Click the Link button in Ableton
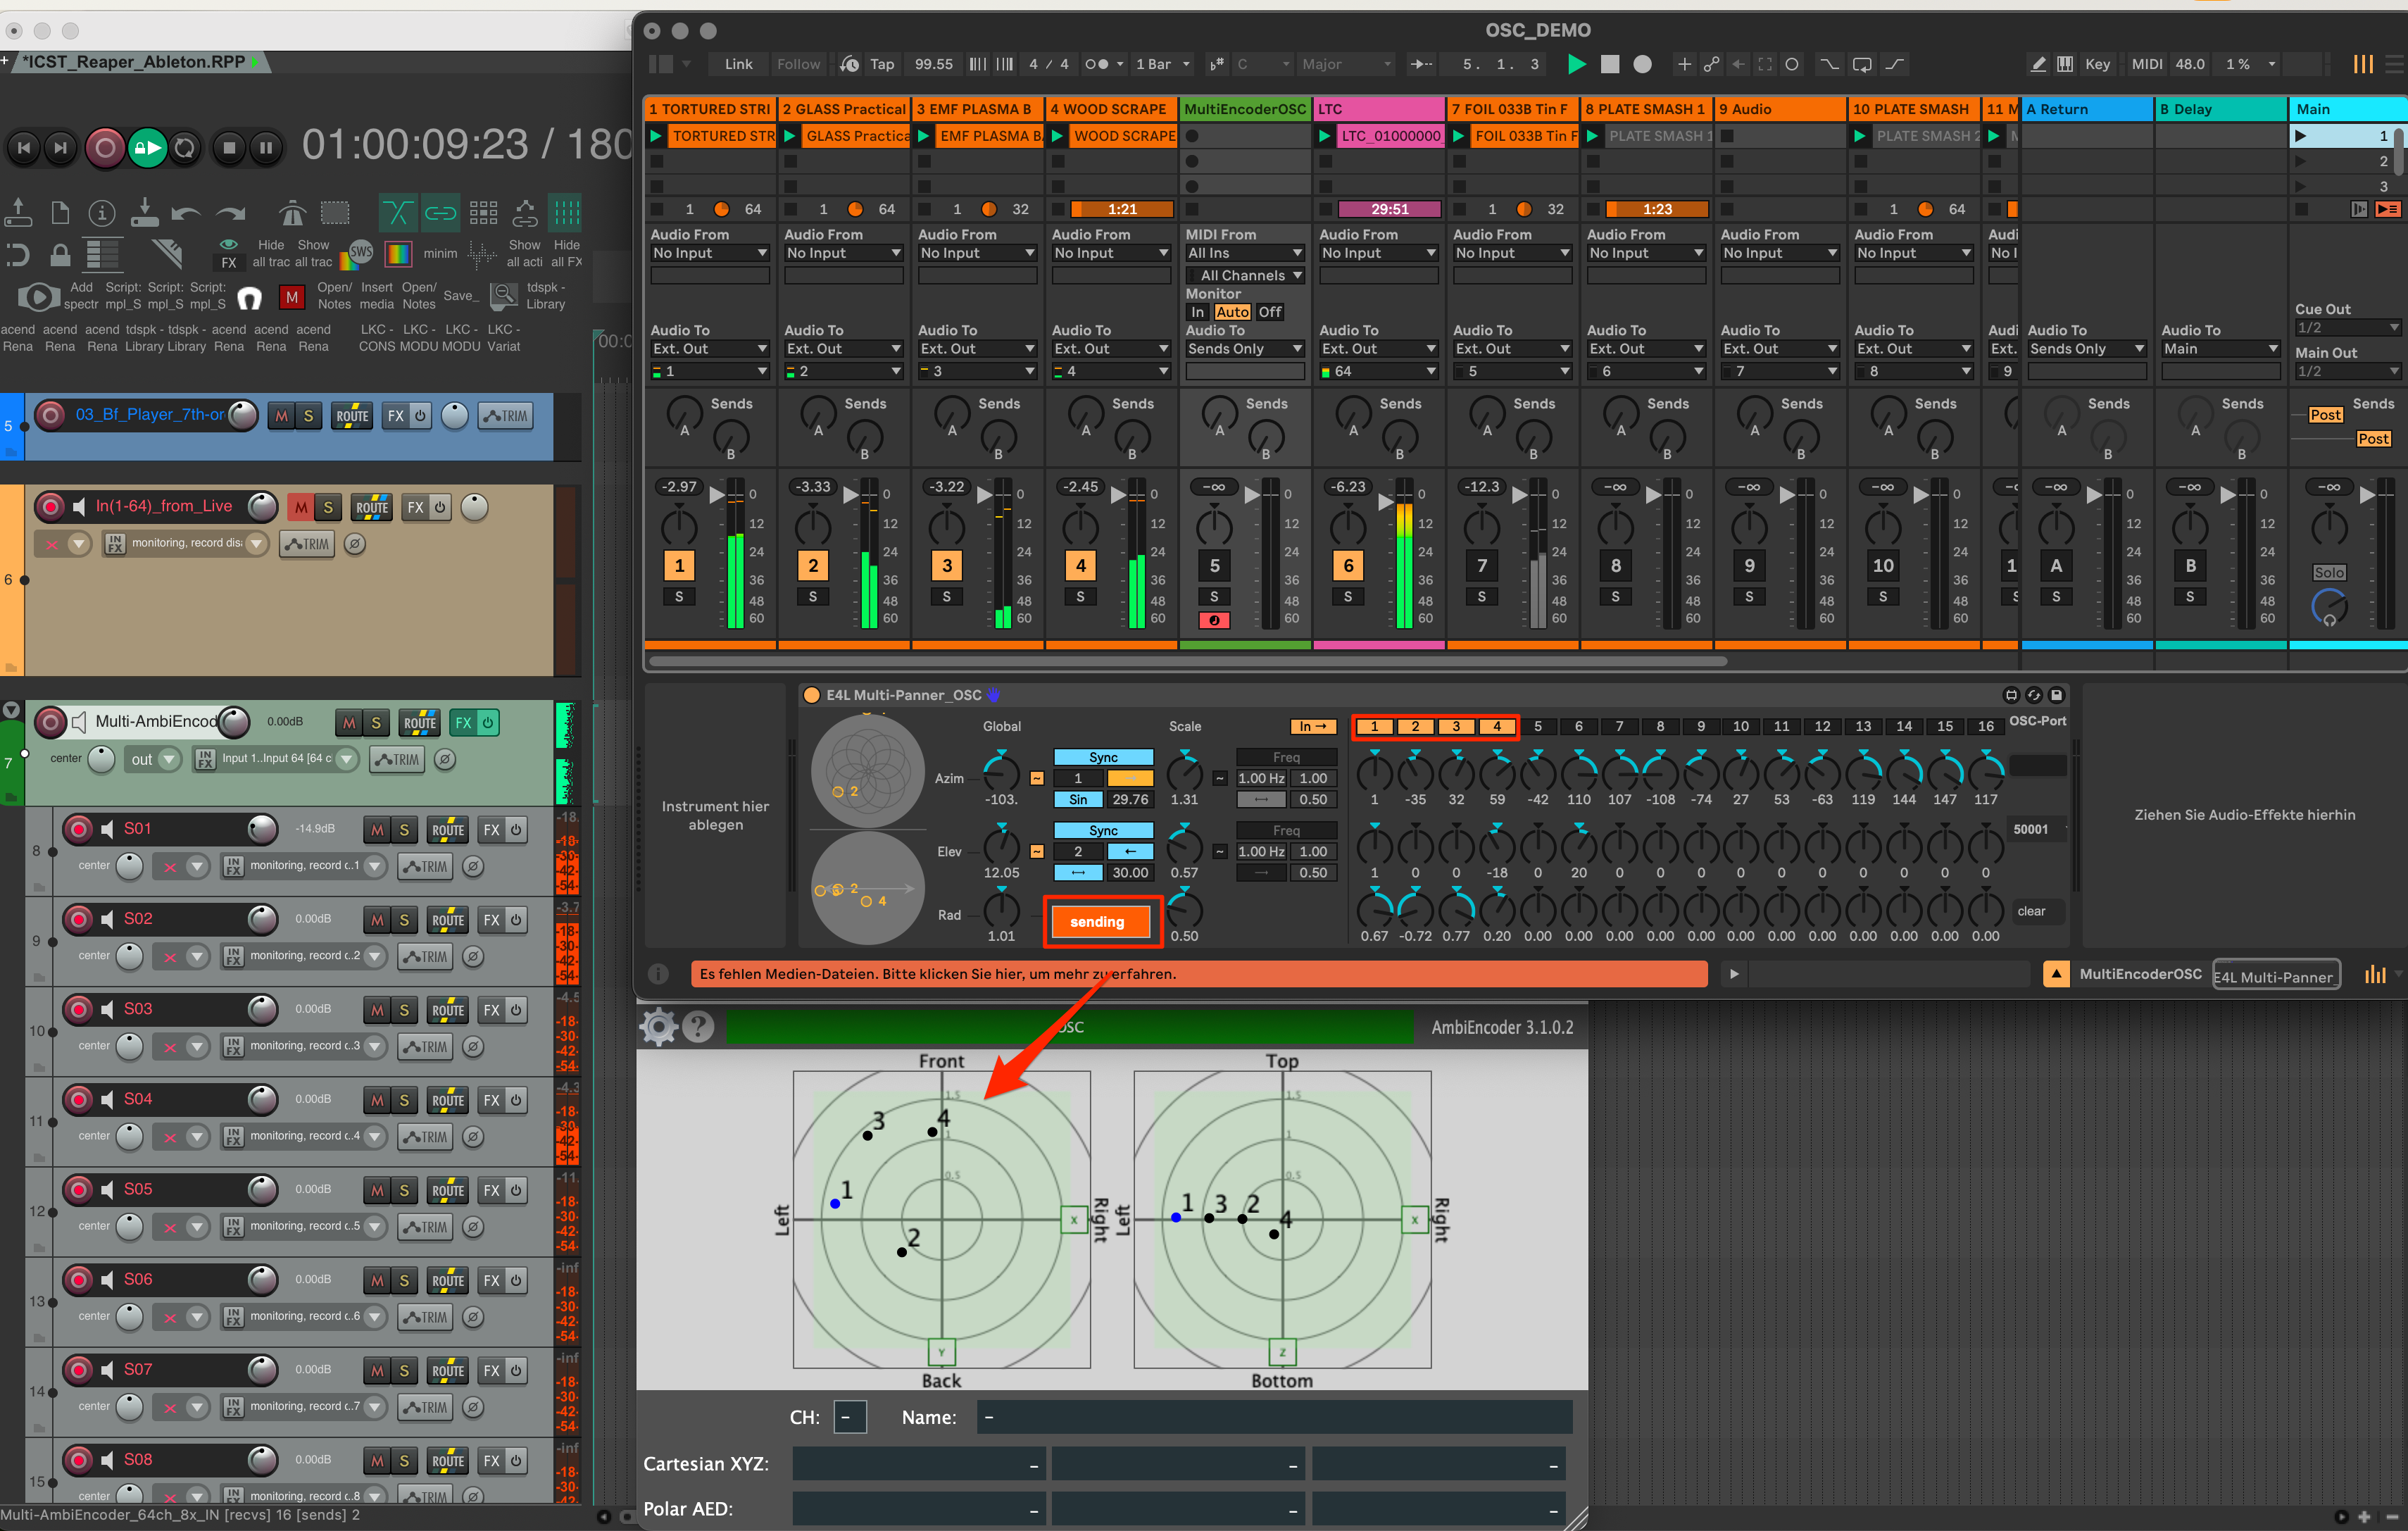This screenshot has height=1531, width=2408. pos(738,64)
